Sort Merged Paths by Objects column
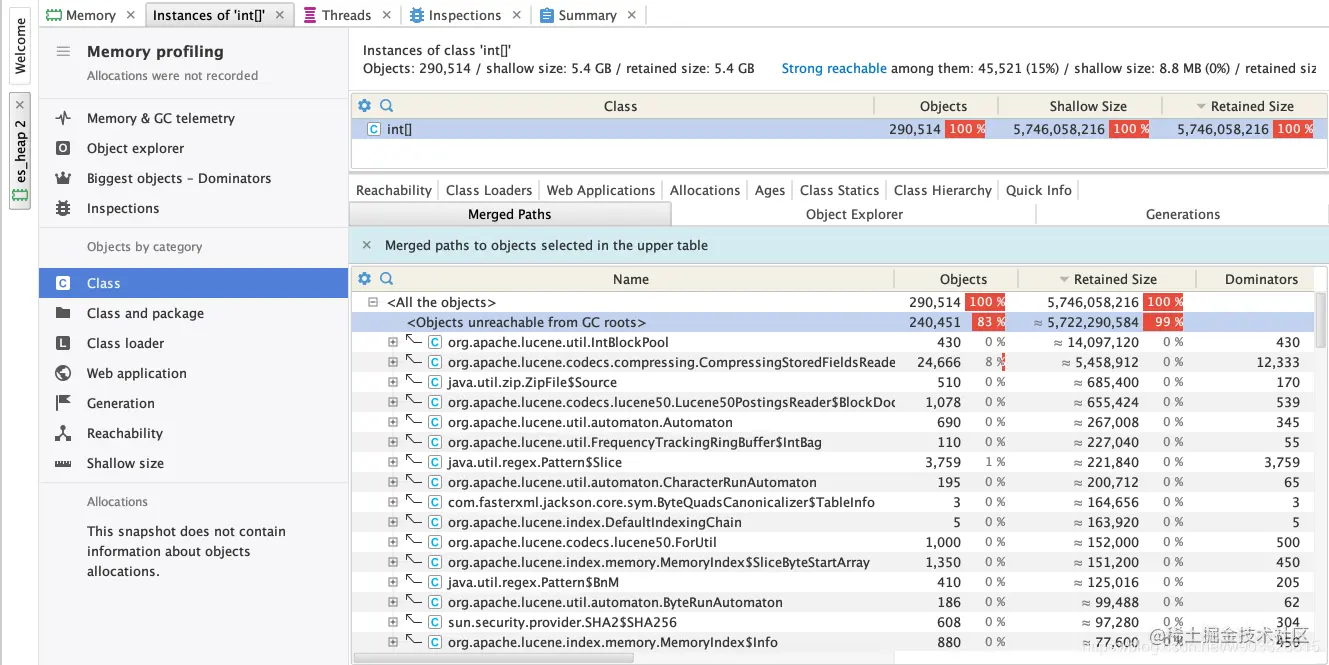This screenshot has width=1329, height=665. [x=956, y=279]
